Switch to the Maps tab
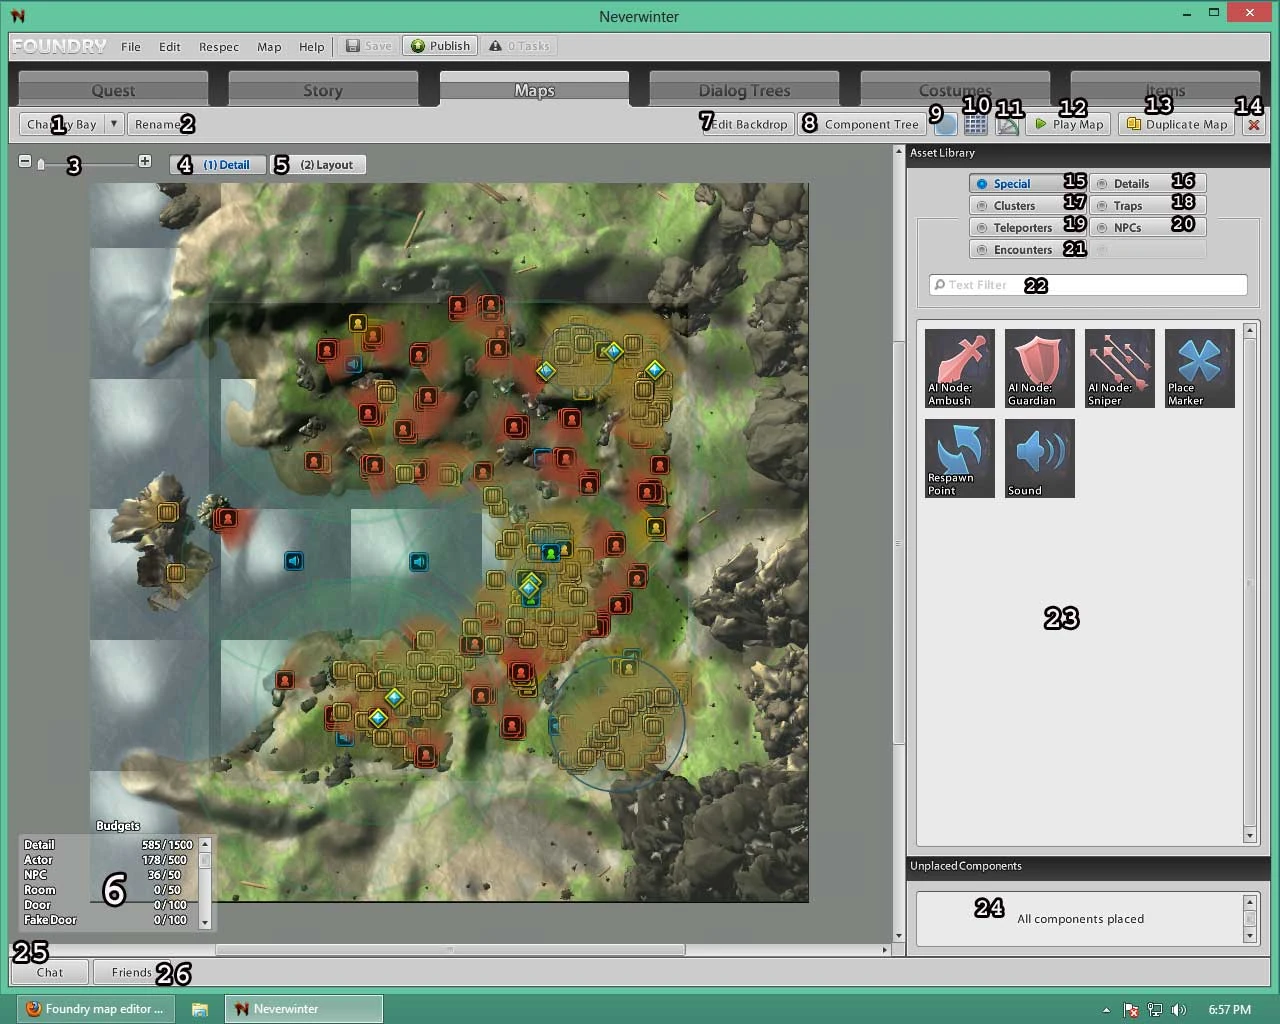1280x1024 pixels. point(534,90)
